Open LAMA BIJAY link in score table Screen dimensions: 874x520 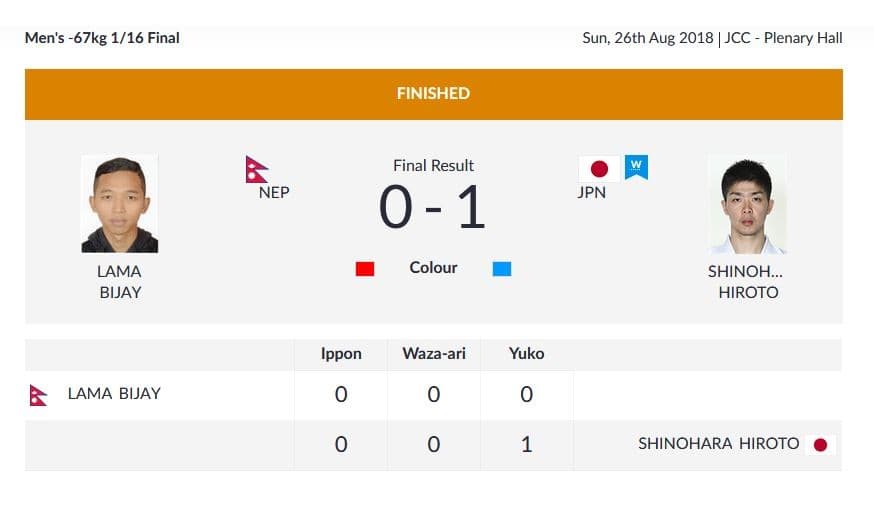tap(114, 393)
